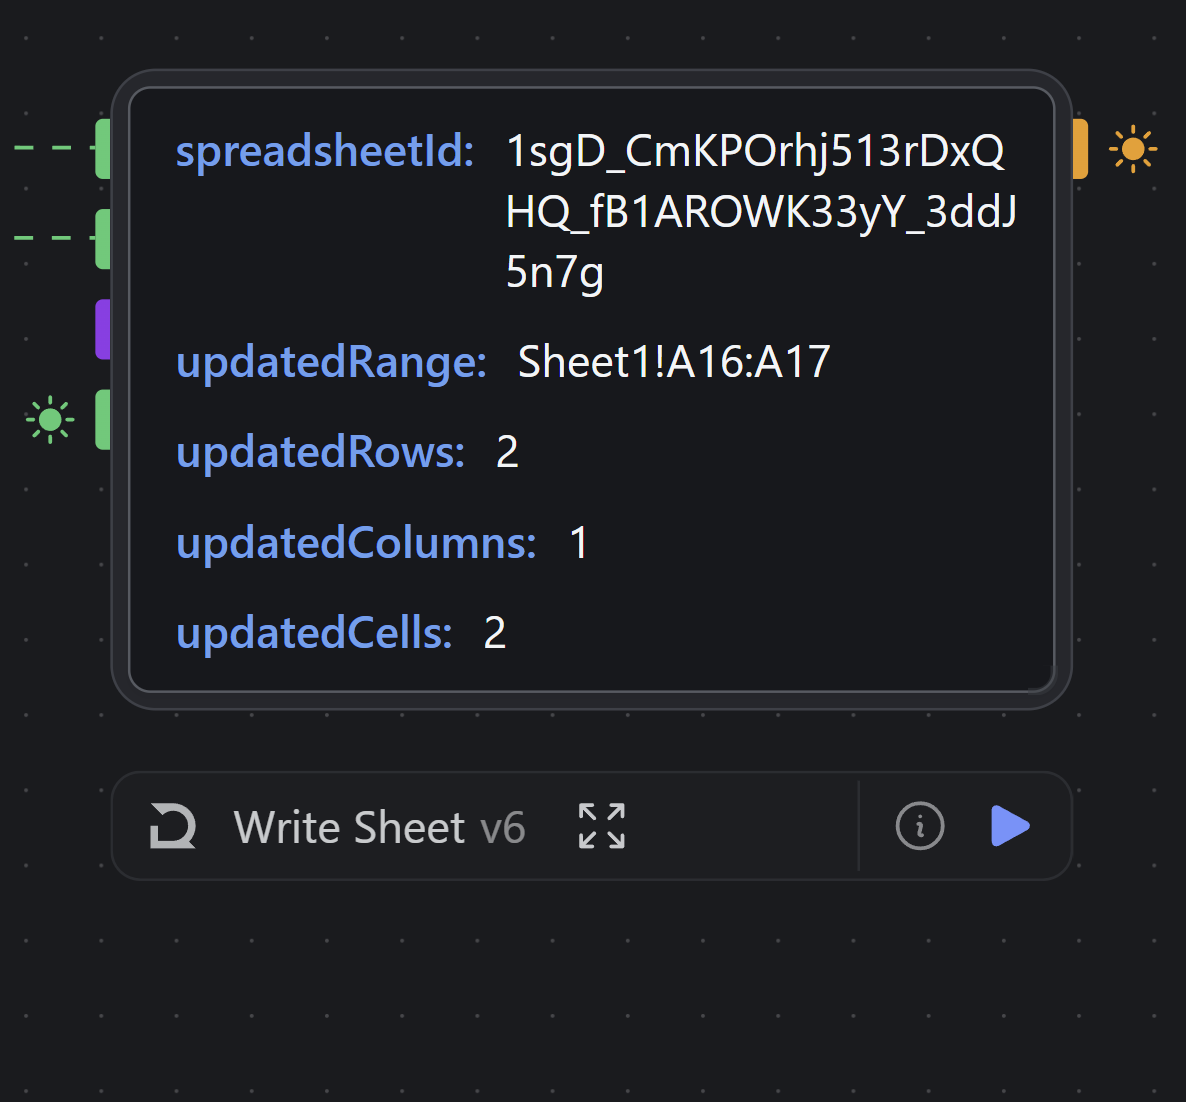Select the orange output port on the right edge
This screenshot has width=1186, height=1102.
tap(1079, 149)
